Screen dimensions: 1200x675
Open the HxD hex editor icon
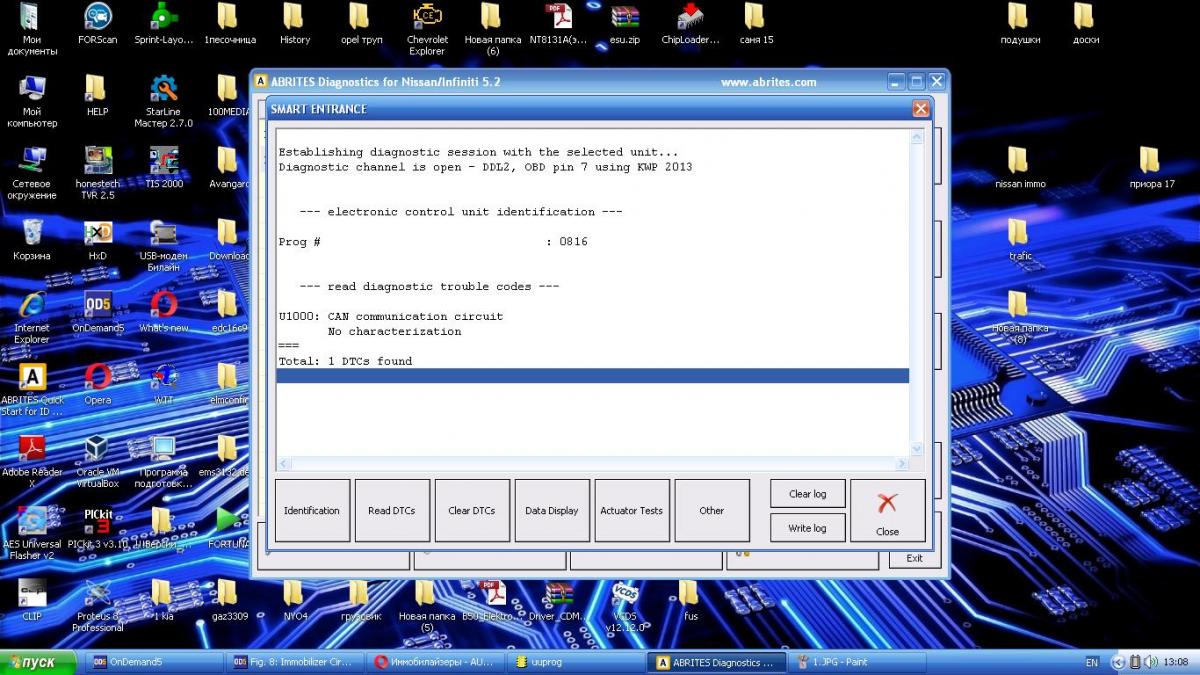97,240
